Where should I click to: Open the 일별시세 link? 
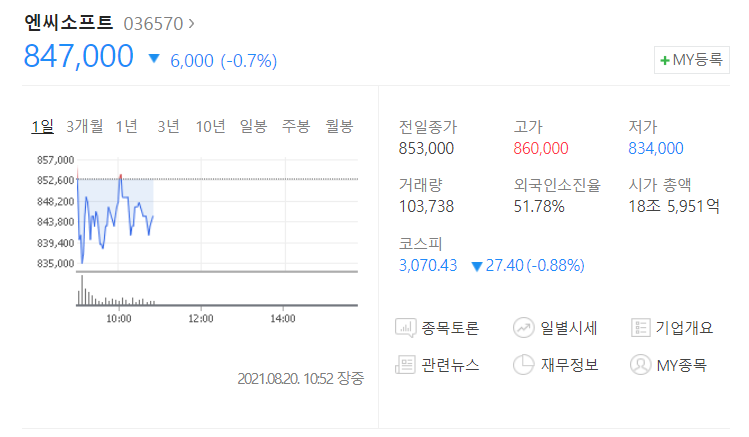[568, 328]
